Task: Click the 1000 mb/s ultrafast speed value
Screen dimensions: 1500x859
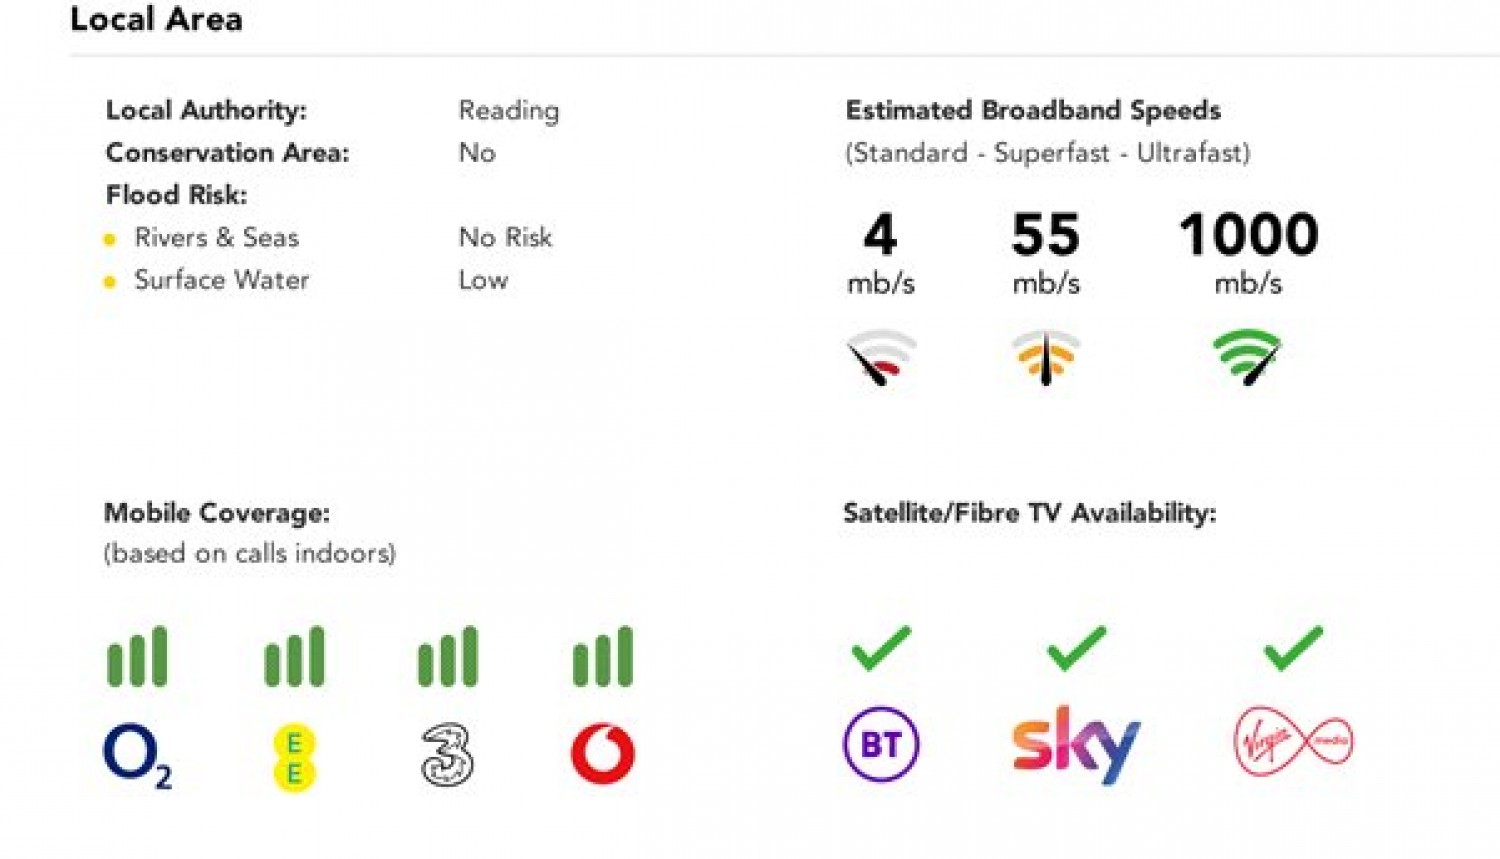Action: point(1248,236)
